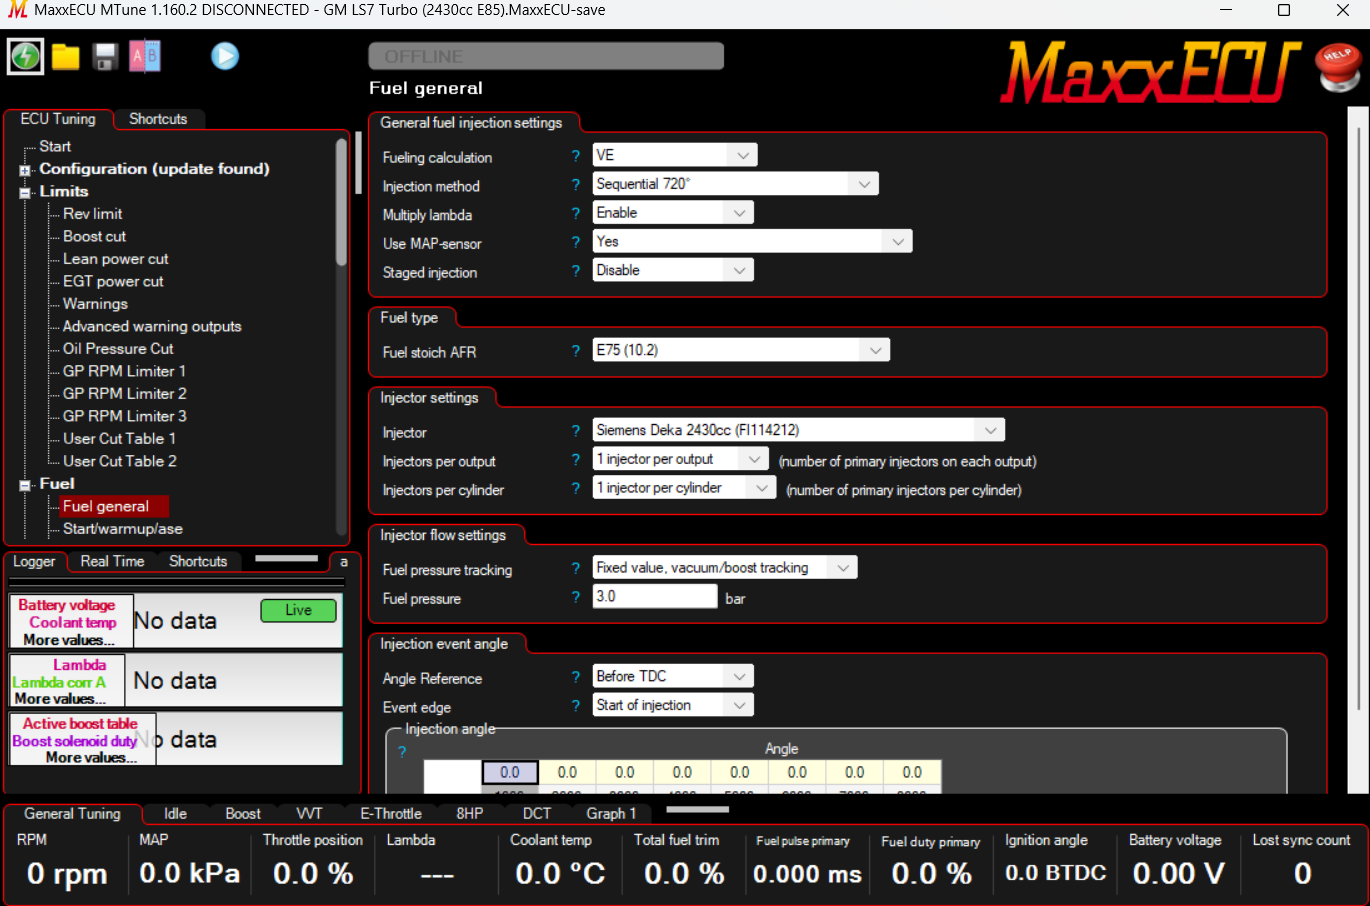The width and height of the screenshot is (1370, 906).
Task: Select the General Tuning tab
Action: tap(72, 814)
